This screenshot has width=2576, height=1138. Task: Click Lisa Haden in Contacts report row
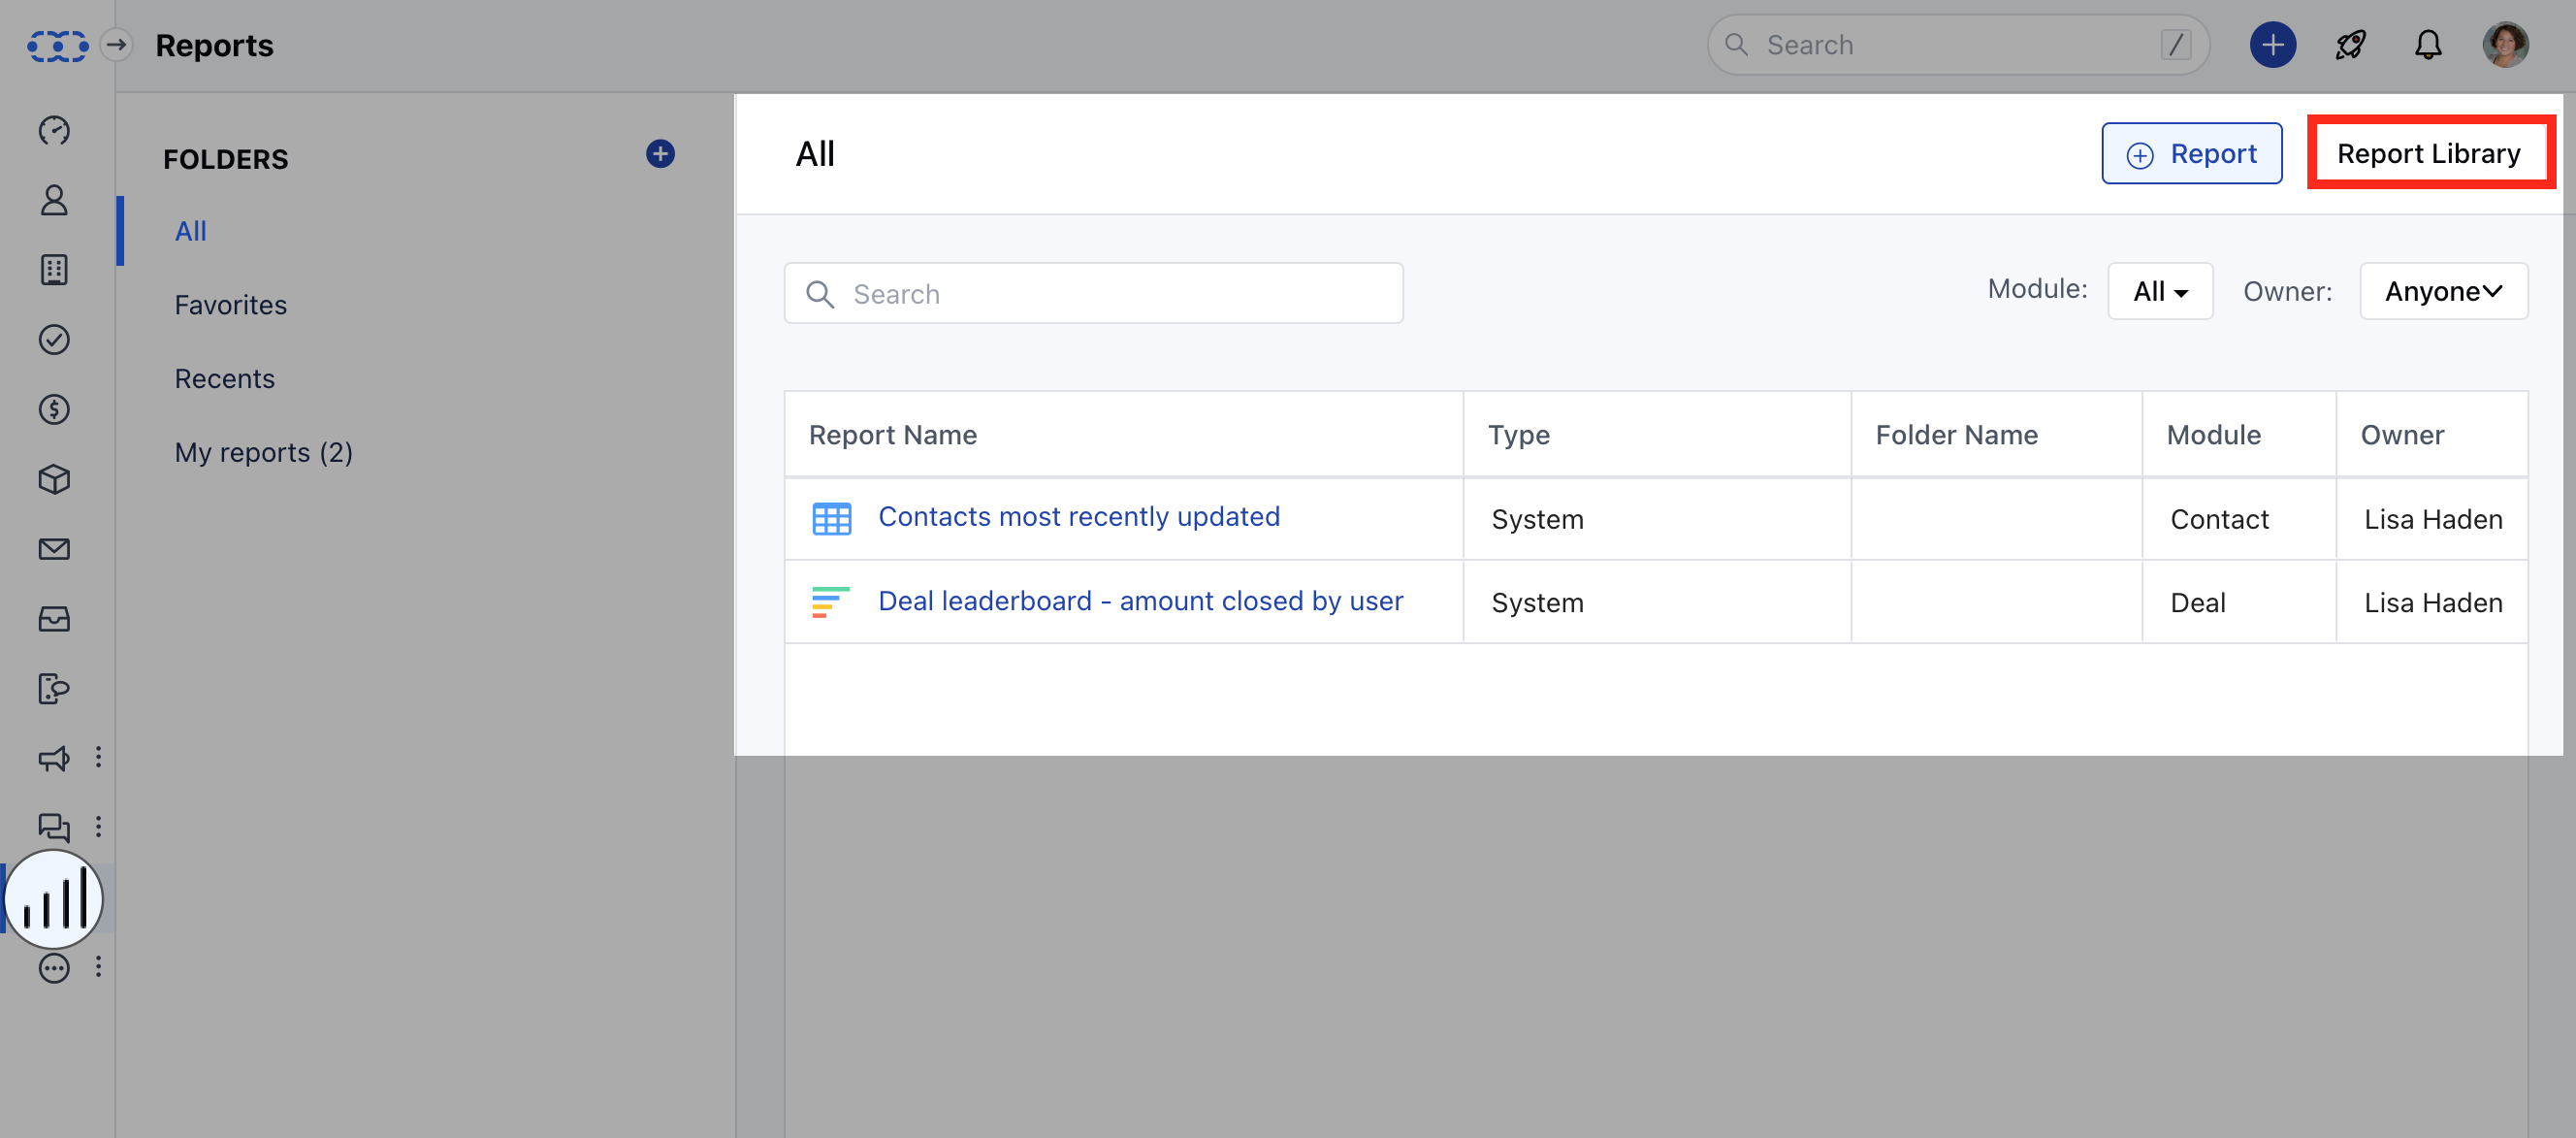point(2433,520)
